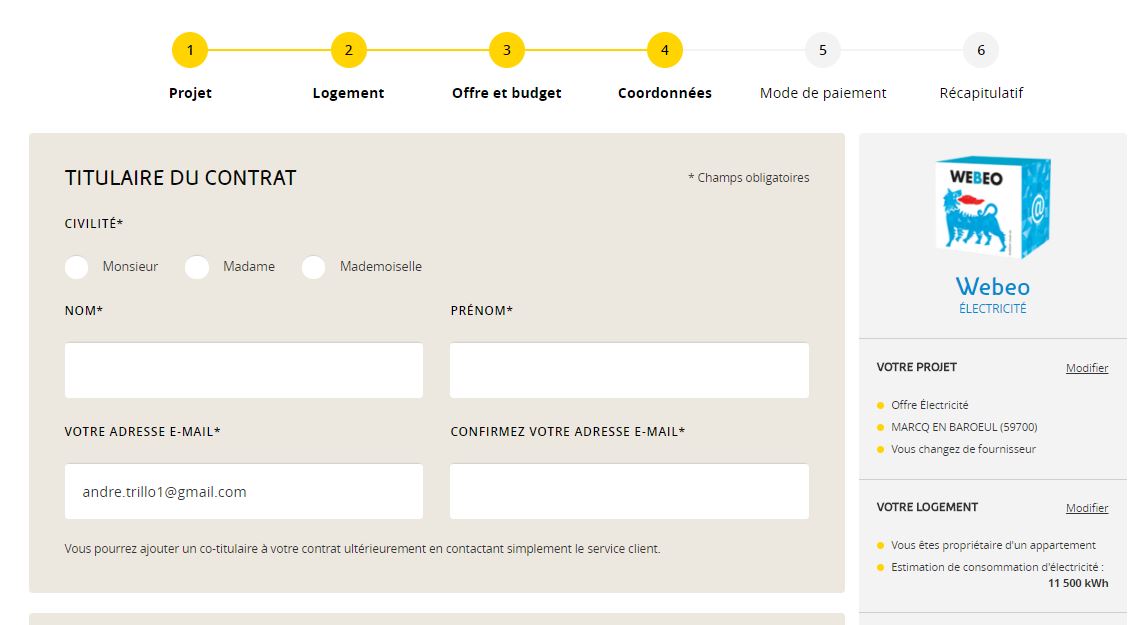Click the Coordonnées step label
The width and height of the screenshot is (1146, 625).
pos(664,93)
